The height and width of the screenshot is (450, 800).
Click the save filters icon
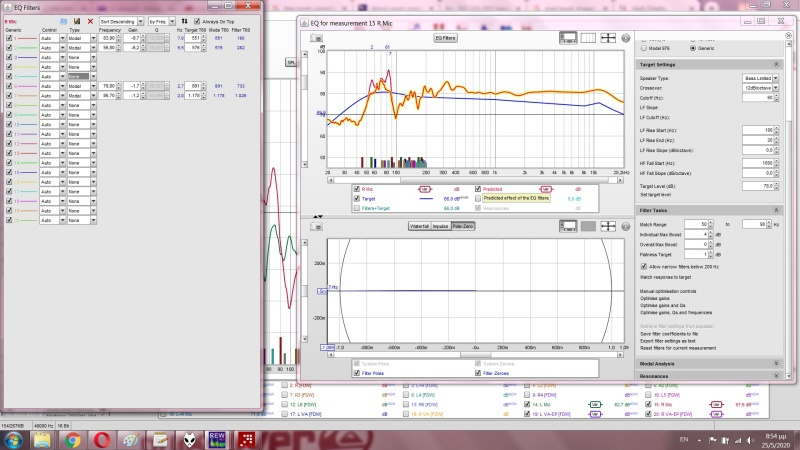click(x=77, y=20)
